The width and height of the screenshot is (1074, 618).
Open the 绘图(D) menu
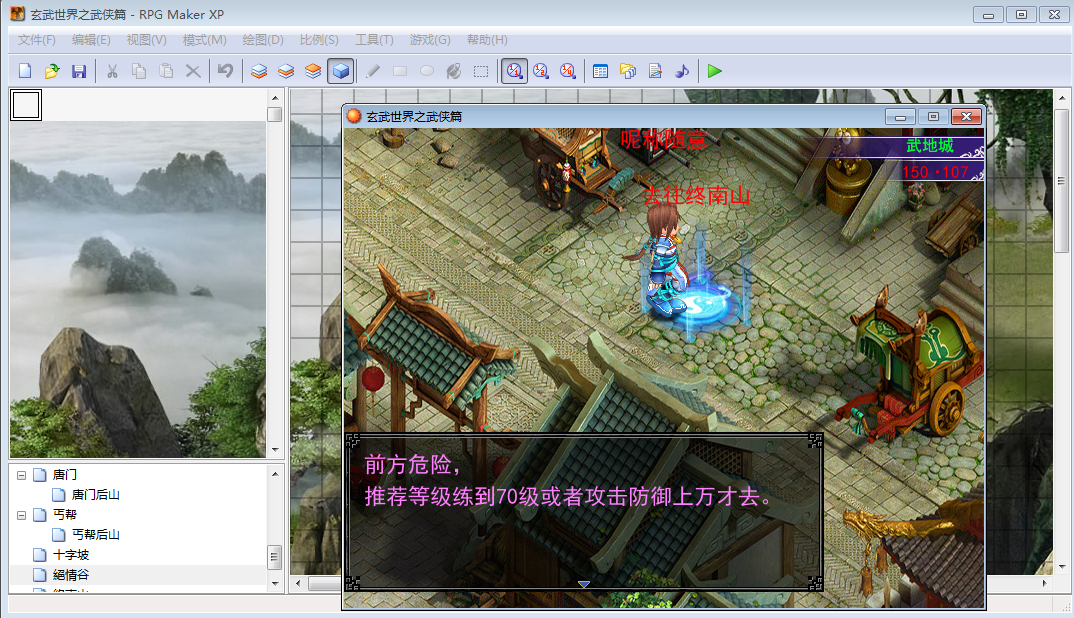pos(263,40)
